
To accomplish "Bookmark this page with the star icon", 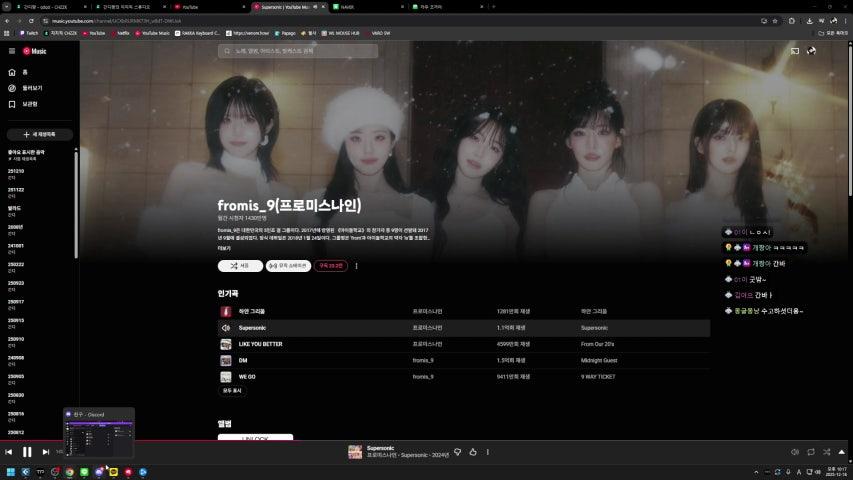I will point(775,21).
